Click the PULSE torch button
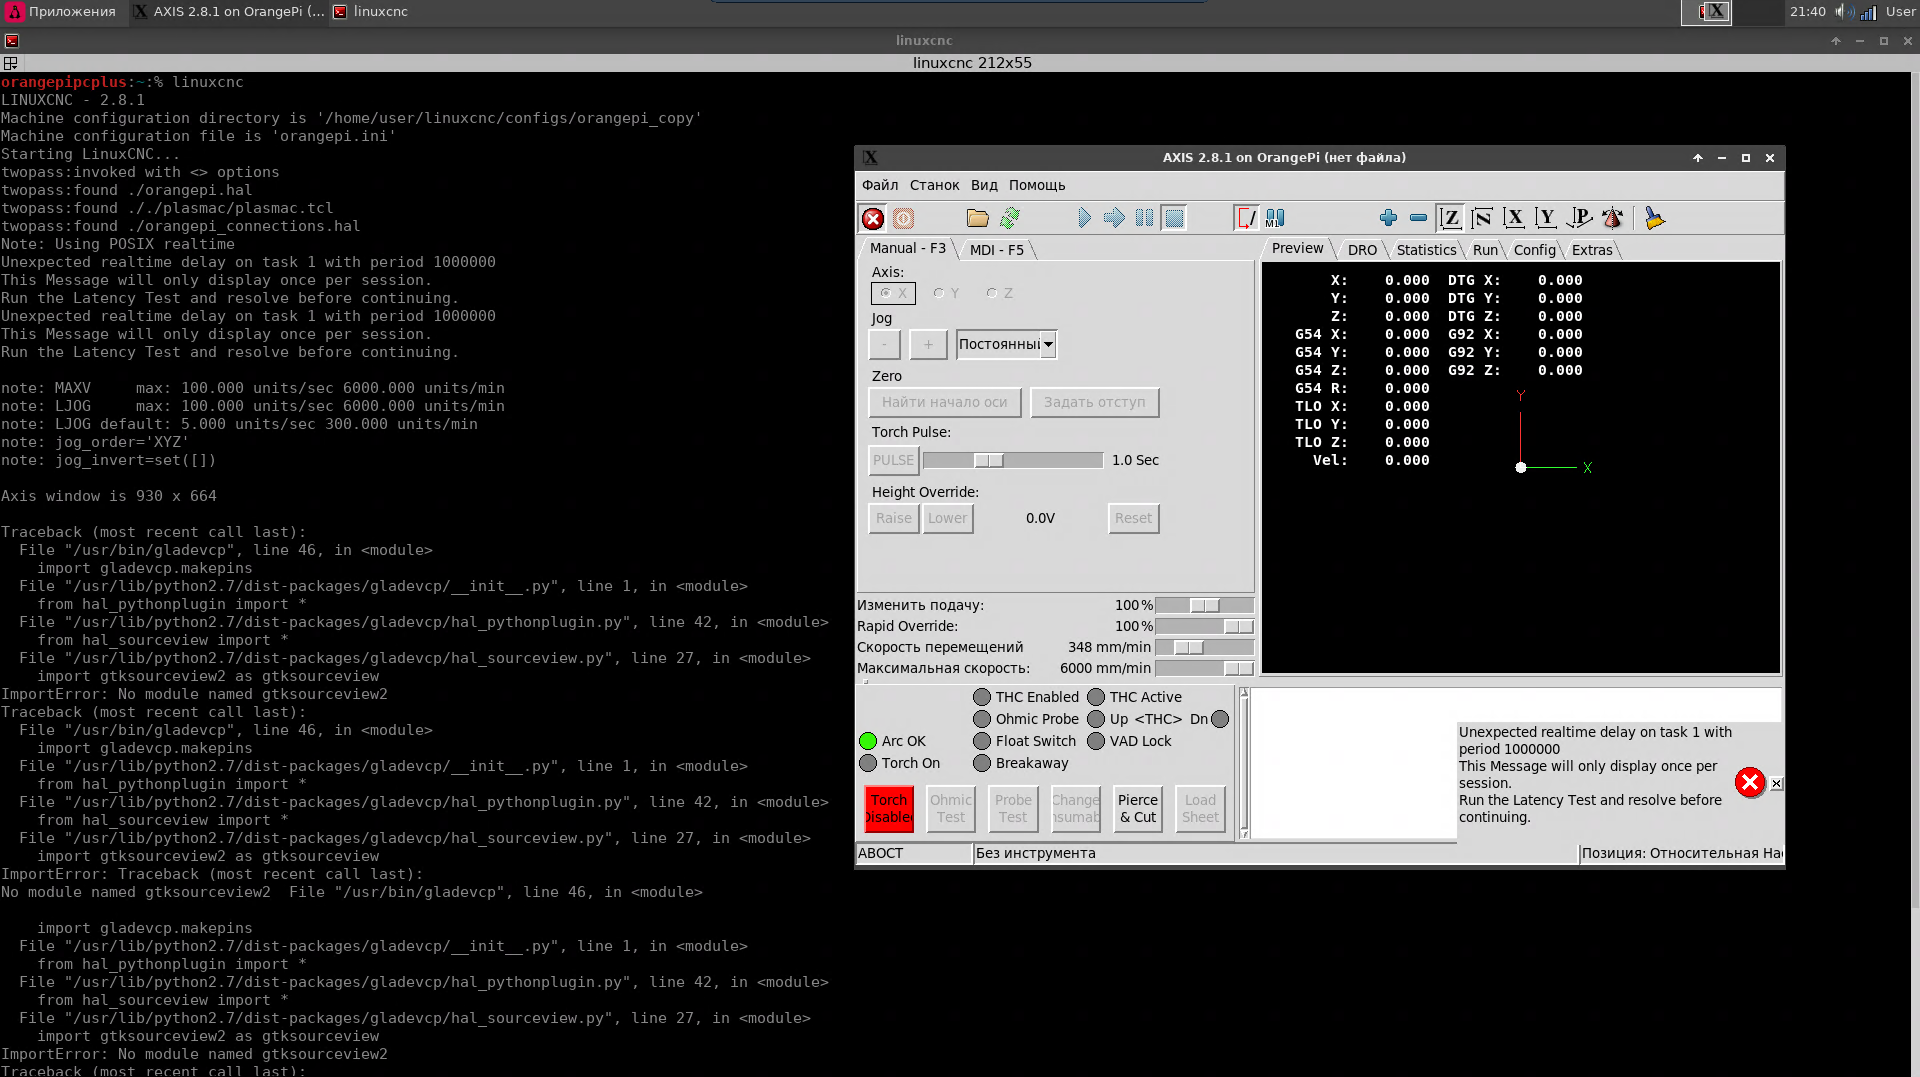Image resolution: width=1920 pixels, height=1077 pixels. point(893,460)
